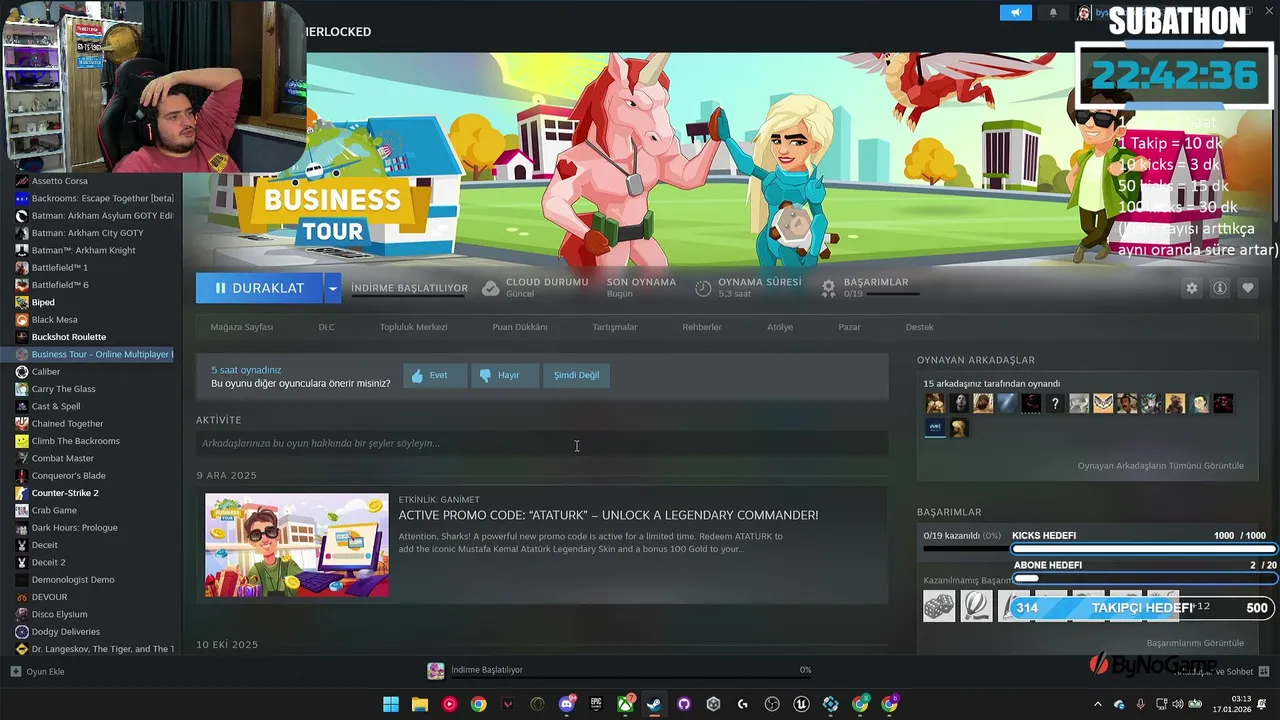
Task: Open the Steam notifications bell
Action: coord(1053,13)
